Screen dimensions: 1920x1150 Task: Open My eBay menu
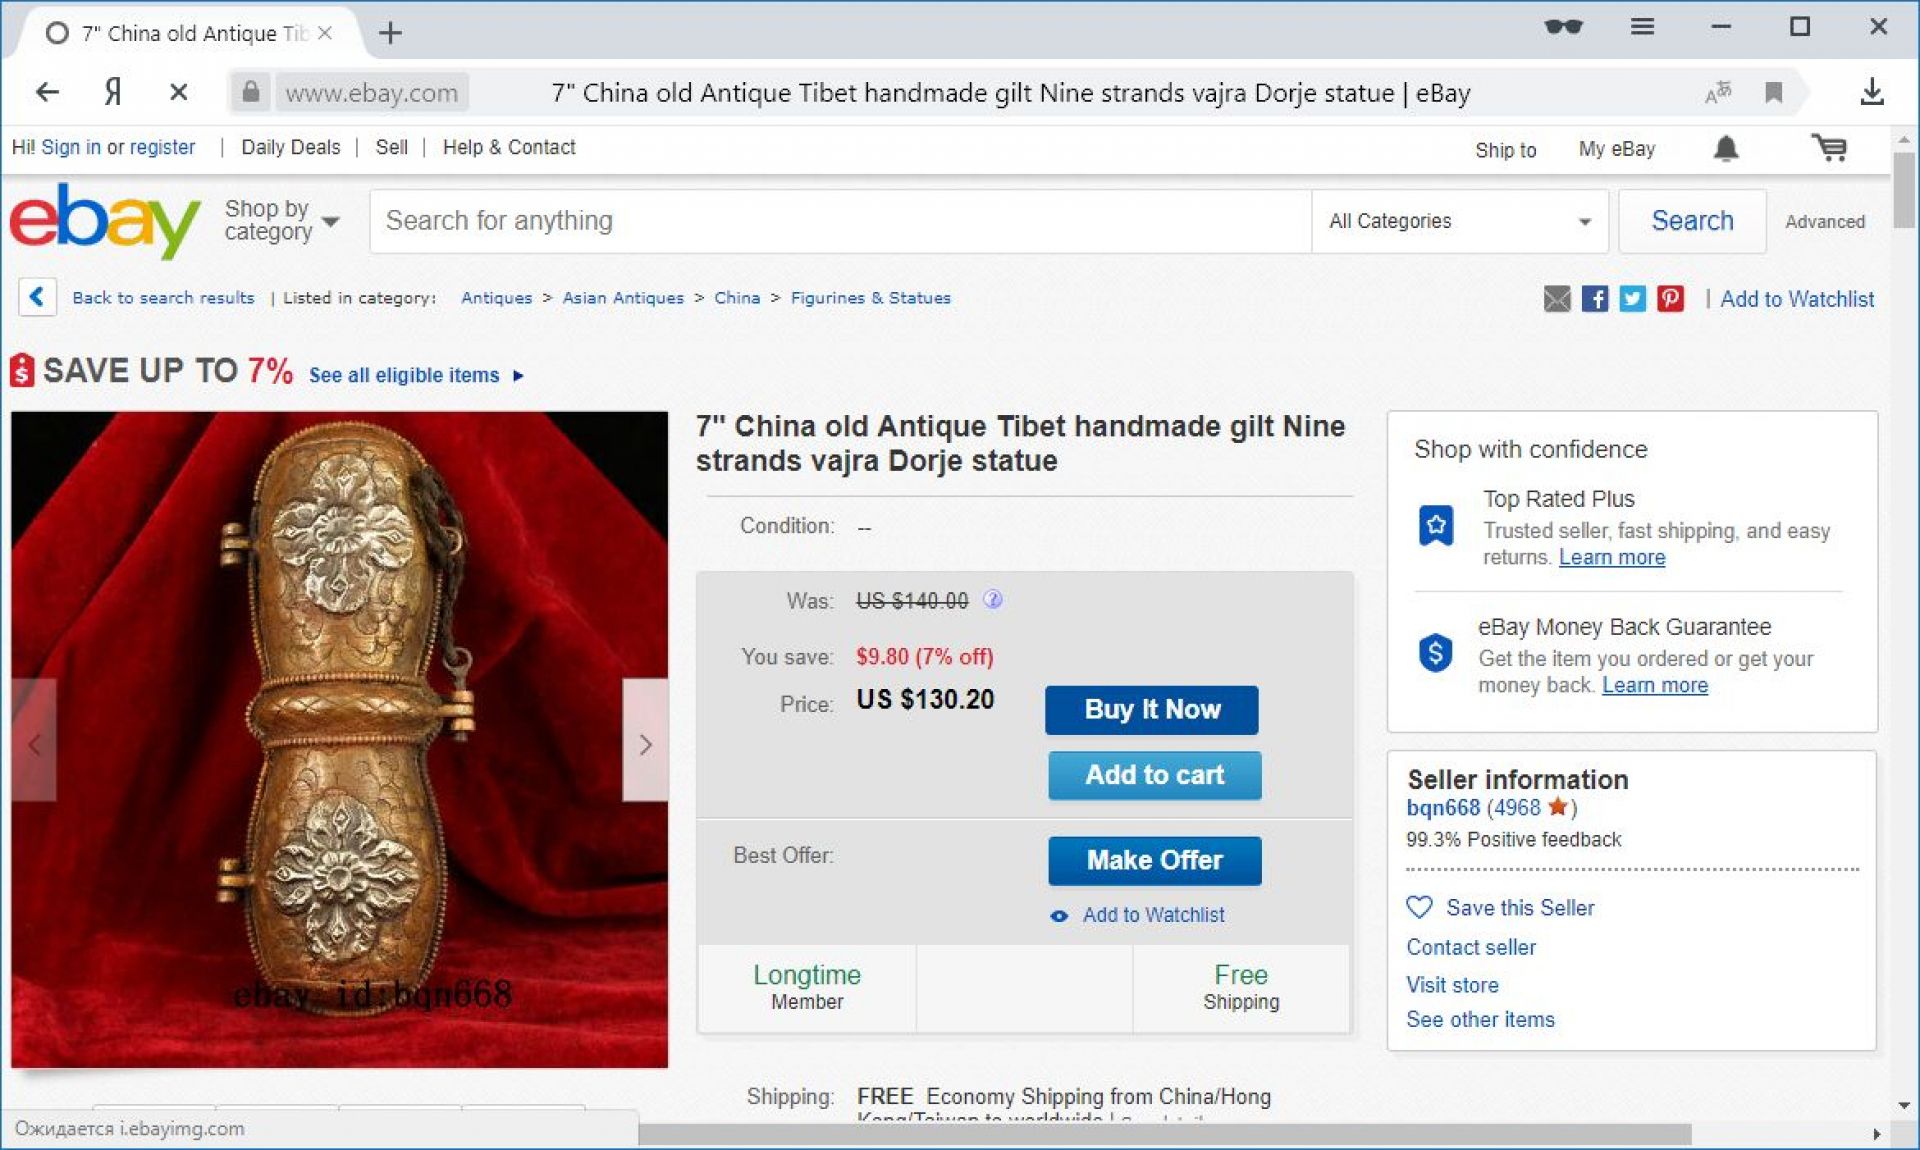[x=1616, y=149]
